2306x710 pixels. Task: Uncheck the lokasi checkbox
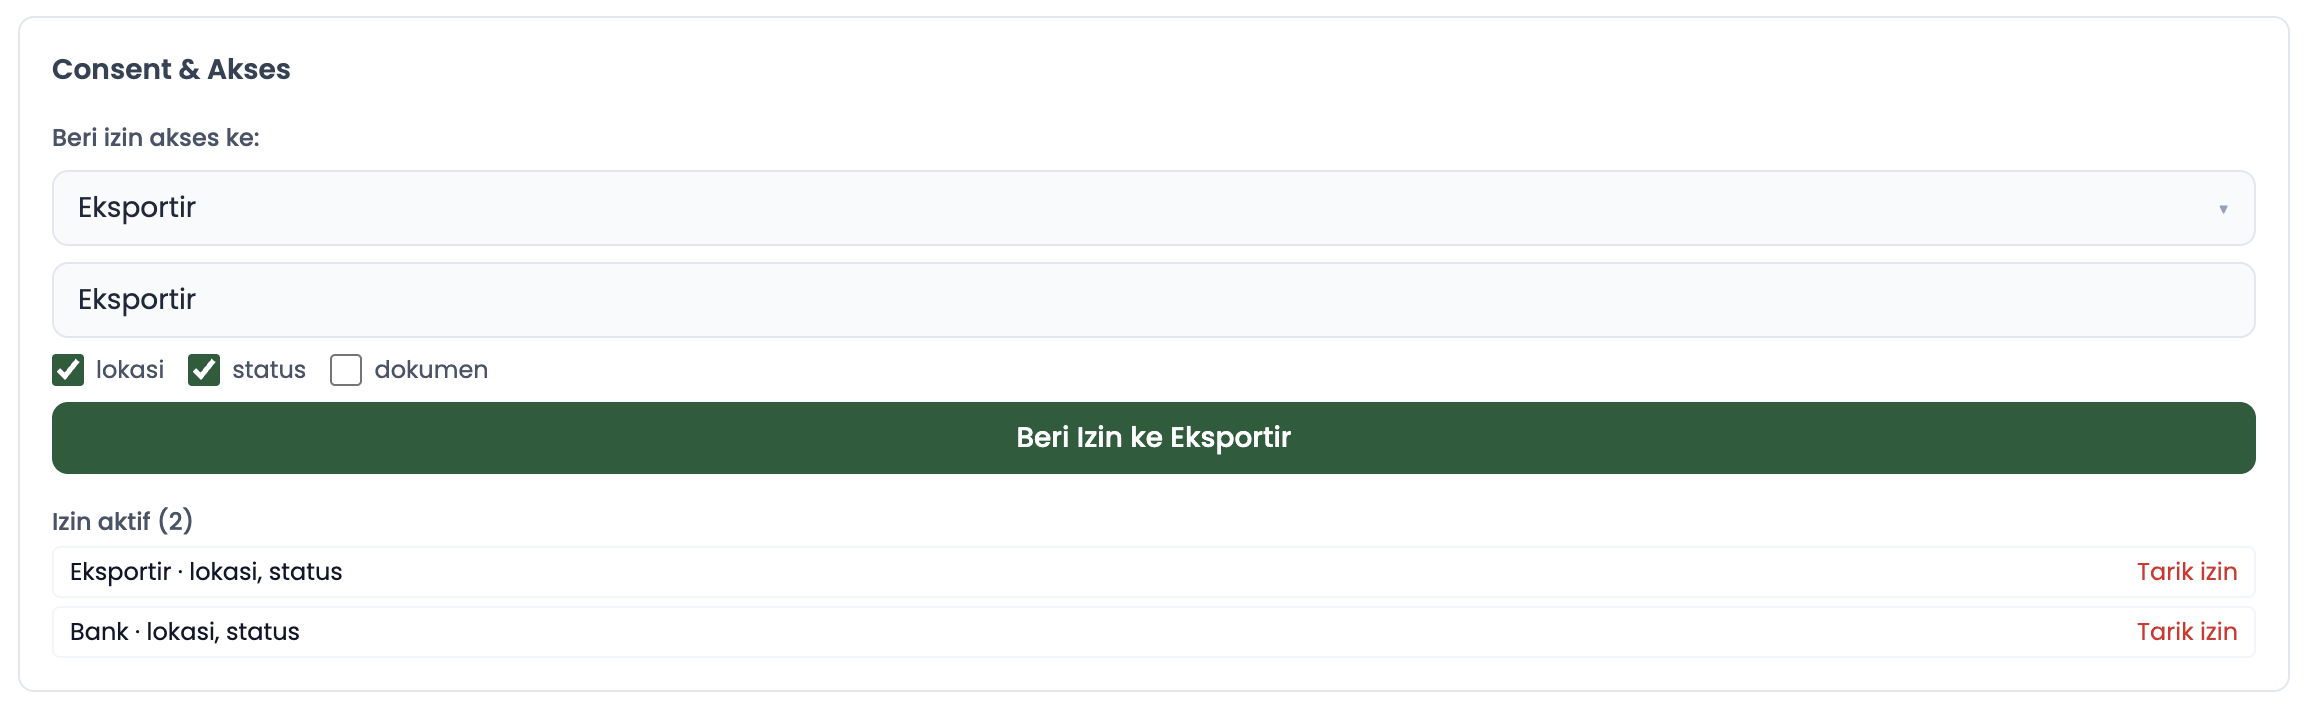(68, 370)
